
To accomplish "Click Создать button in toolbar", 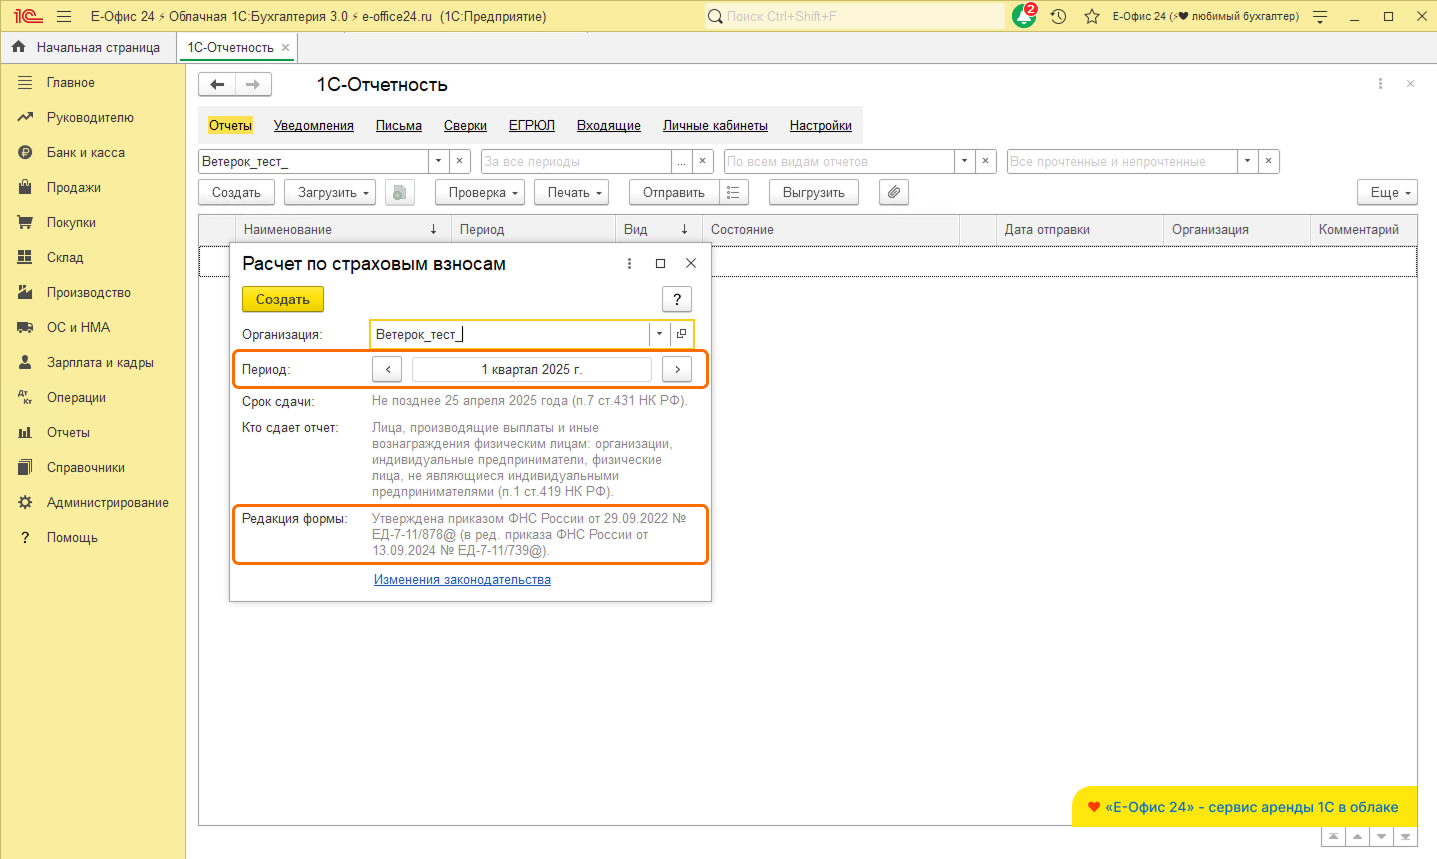I will pos(236,192).
